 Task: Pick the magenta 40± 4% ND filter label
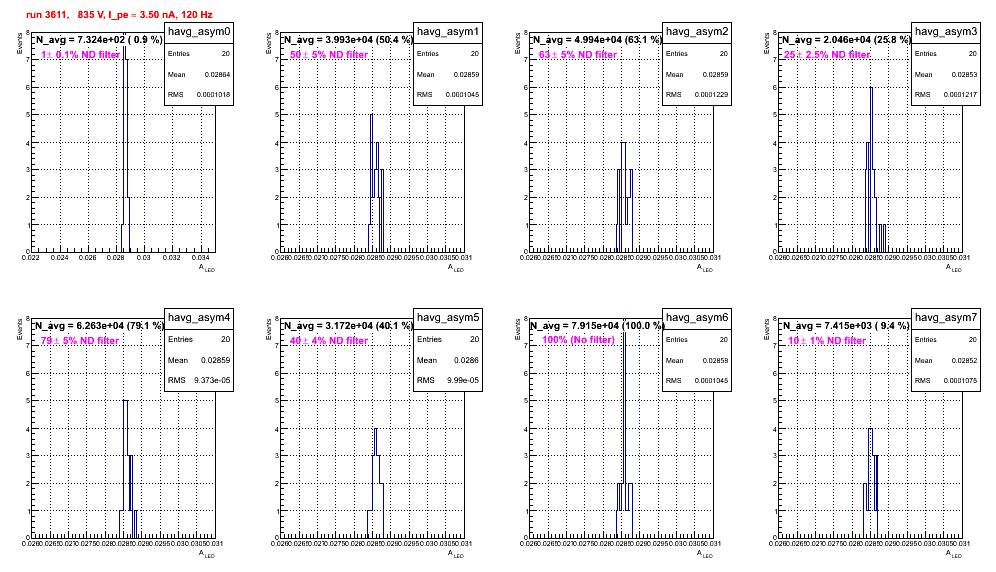329,341
